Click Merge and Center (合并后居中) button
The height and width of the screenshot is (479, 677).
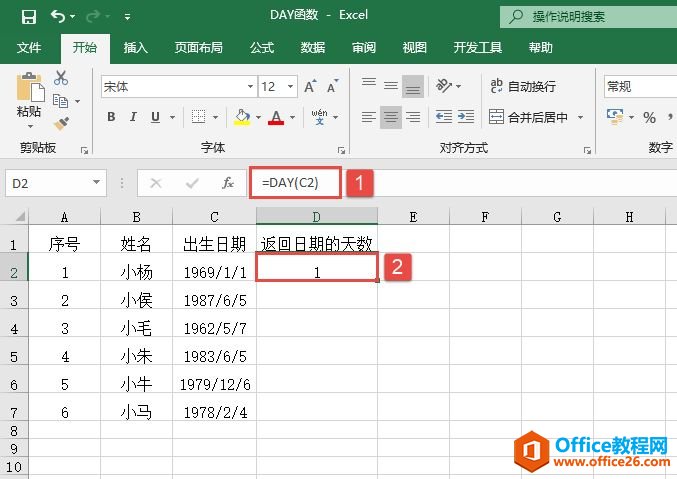pos(528,117)
